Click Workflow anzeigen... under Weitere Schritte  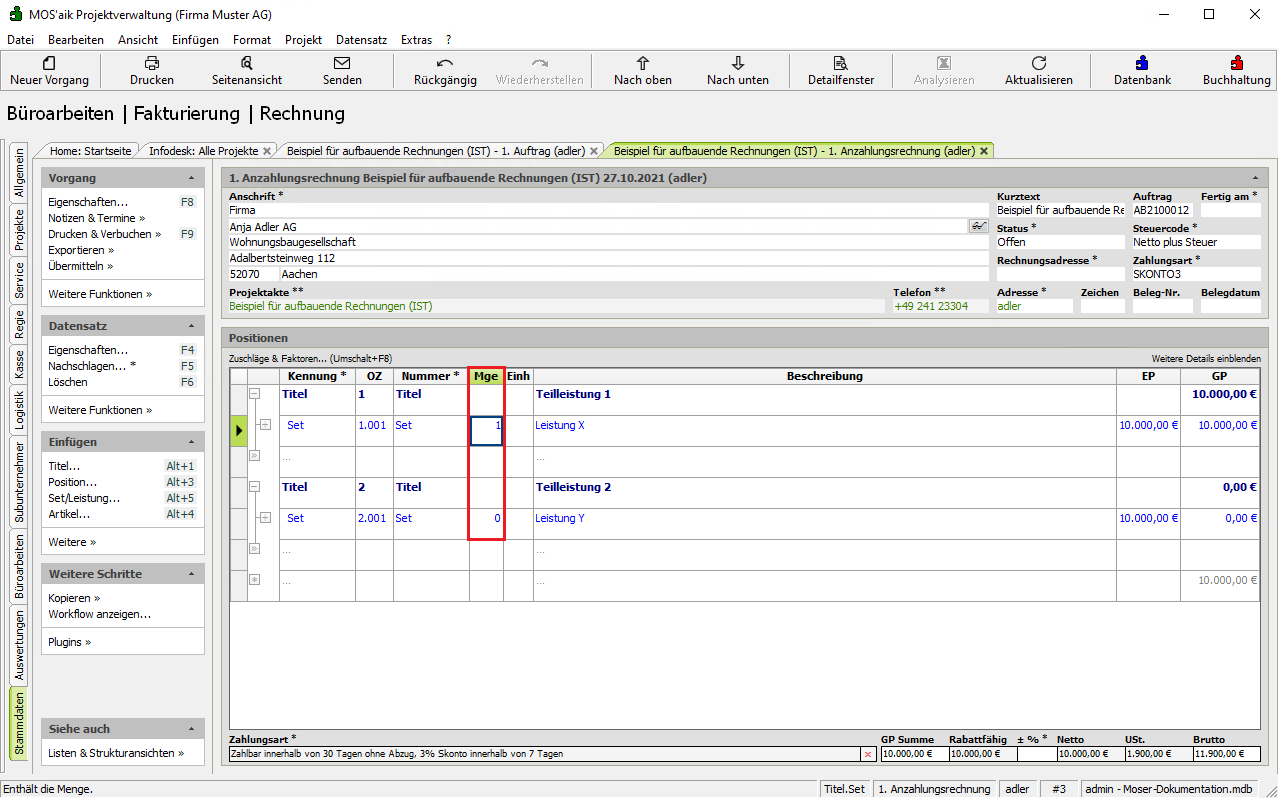tap(99, 614)
